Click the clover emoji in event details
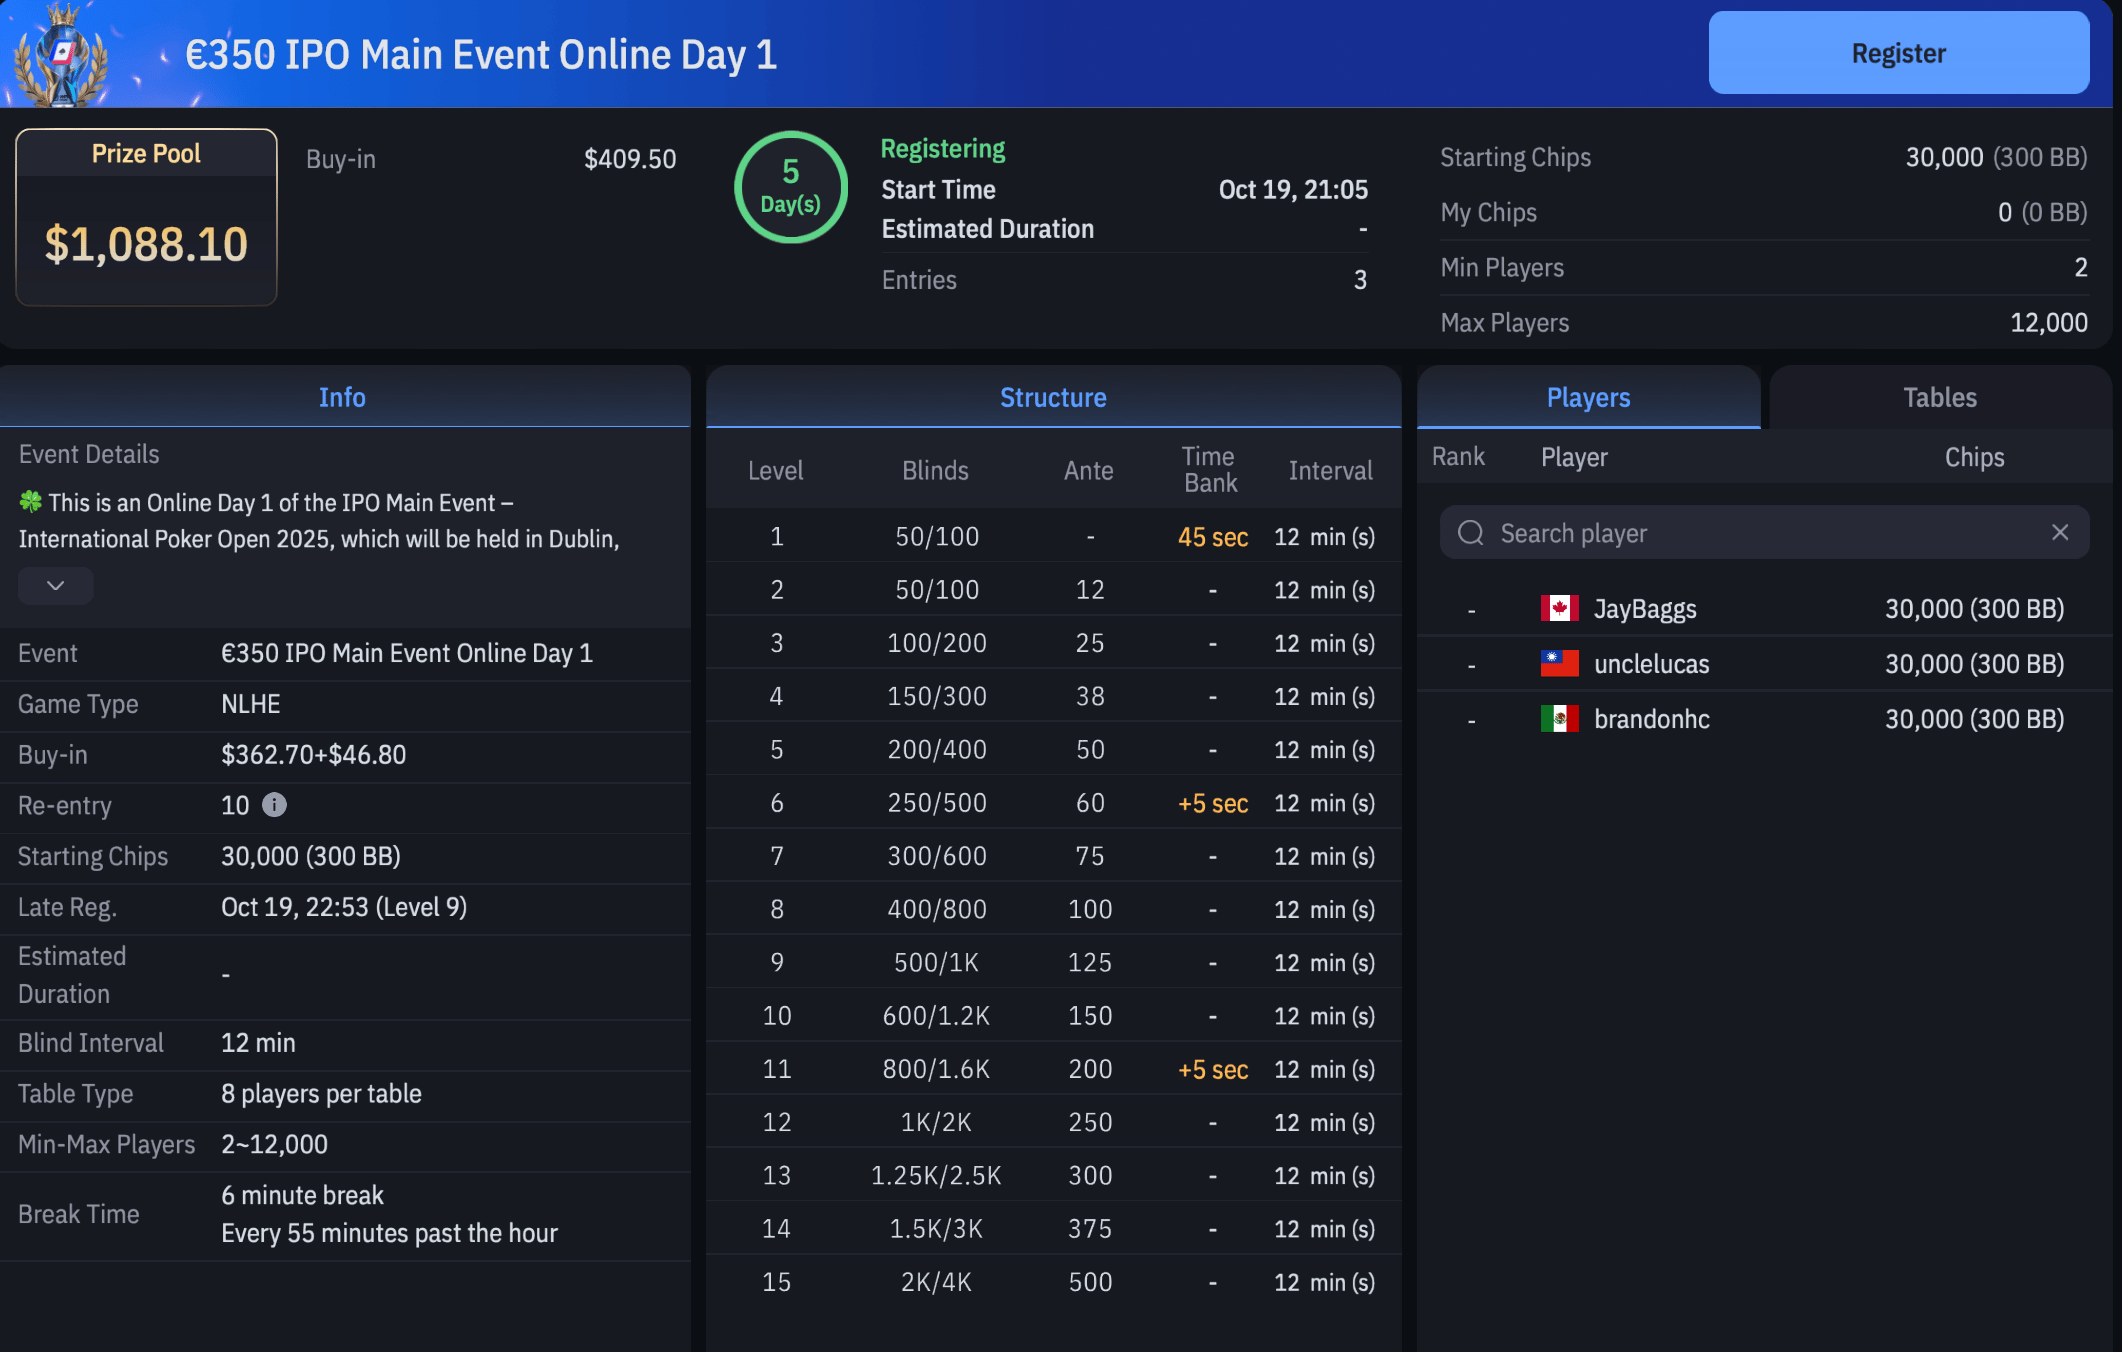Screen dimensions: 2122x1352 point(31,501)
